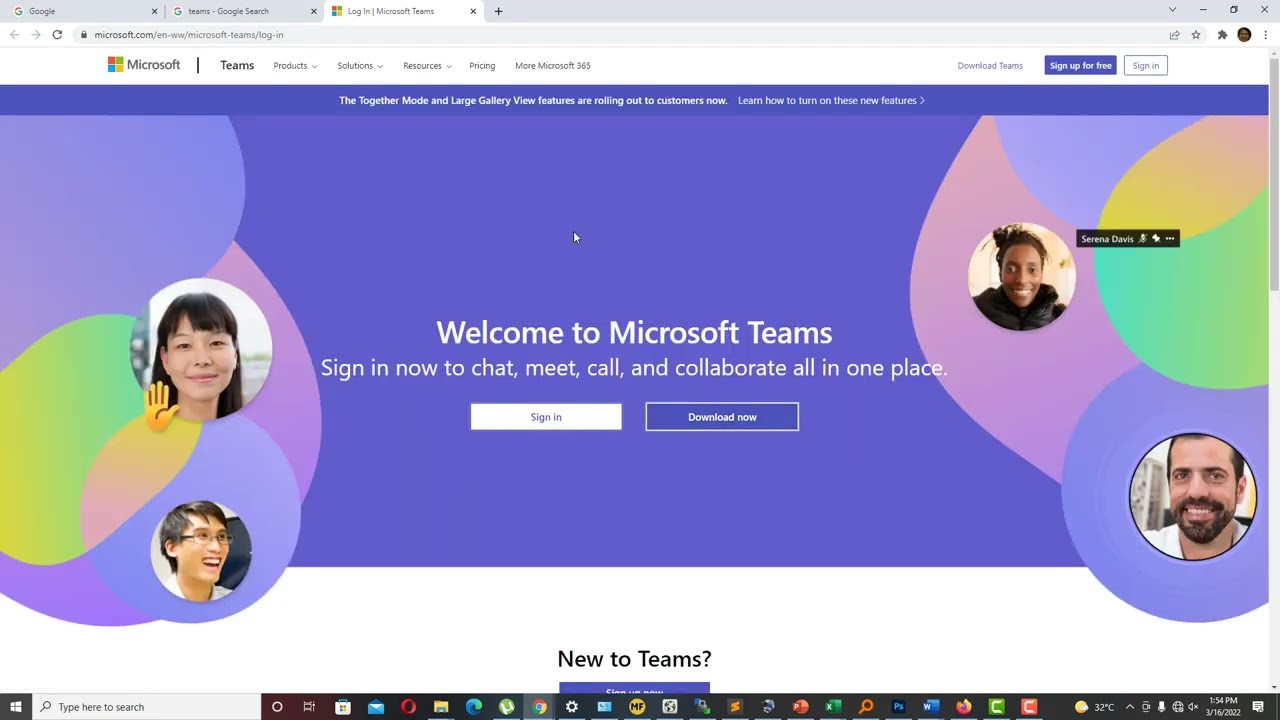
Task: Open the Pricing menu item
Action: [x=482, y=66]
